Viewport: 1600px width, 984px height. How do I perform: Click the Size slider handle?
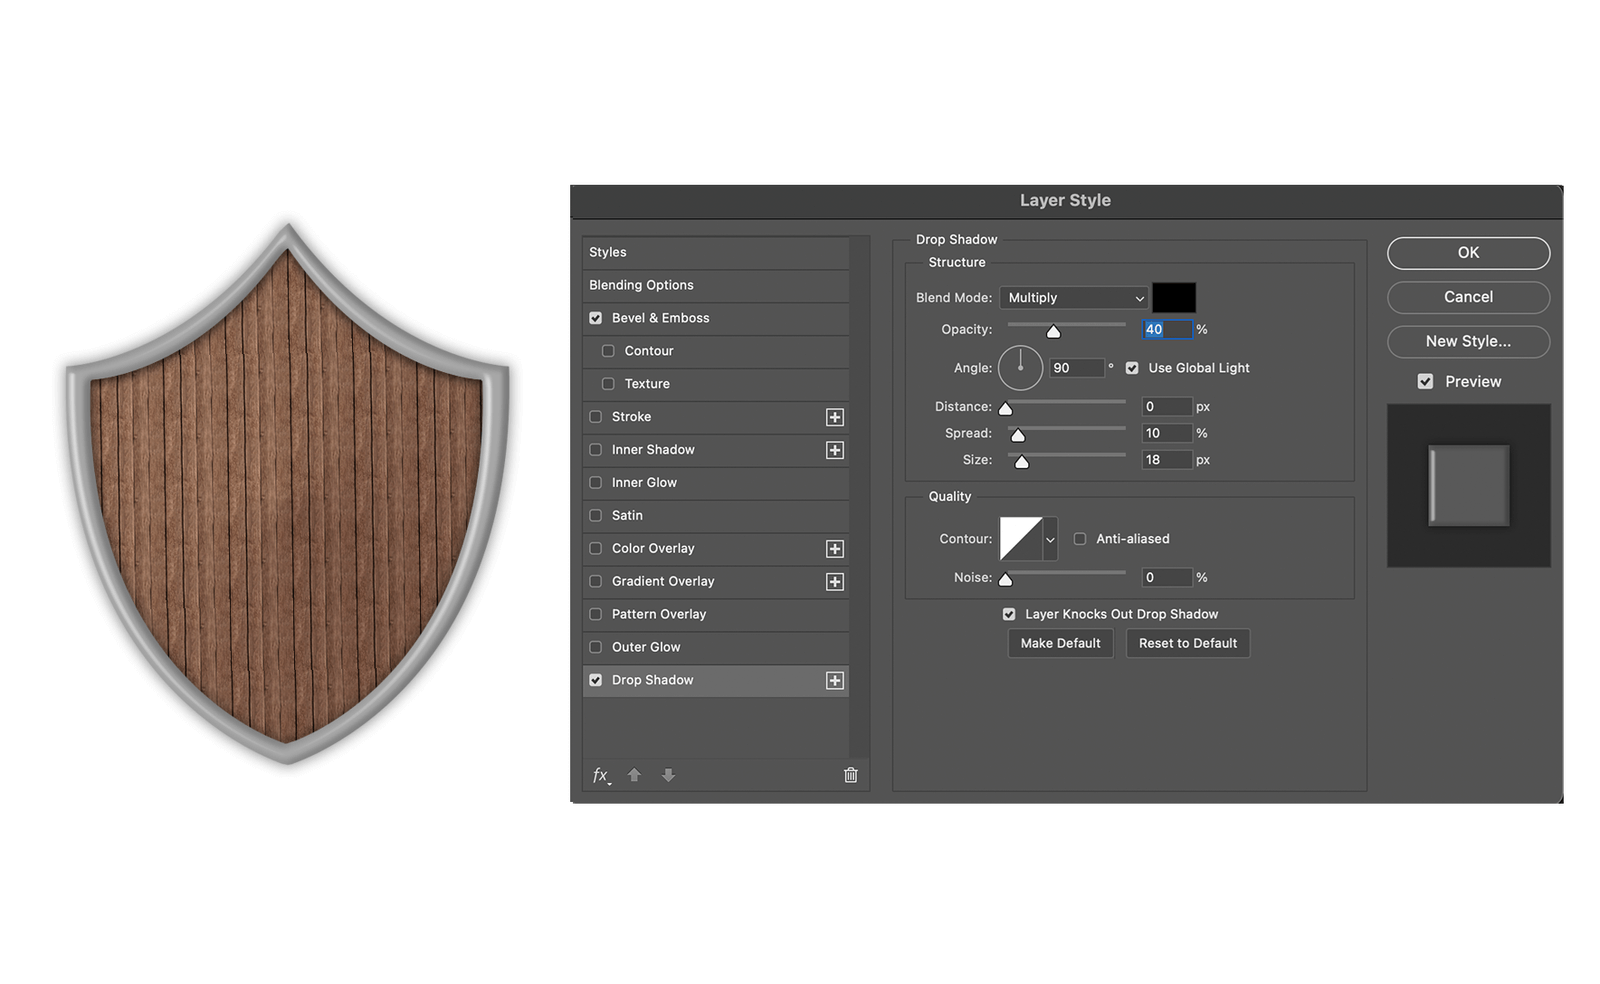point(1022,462)
